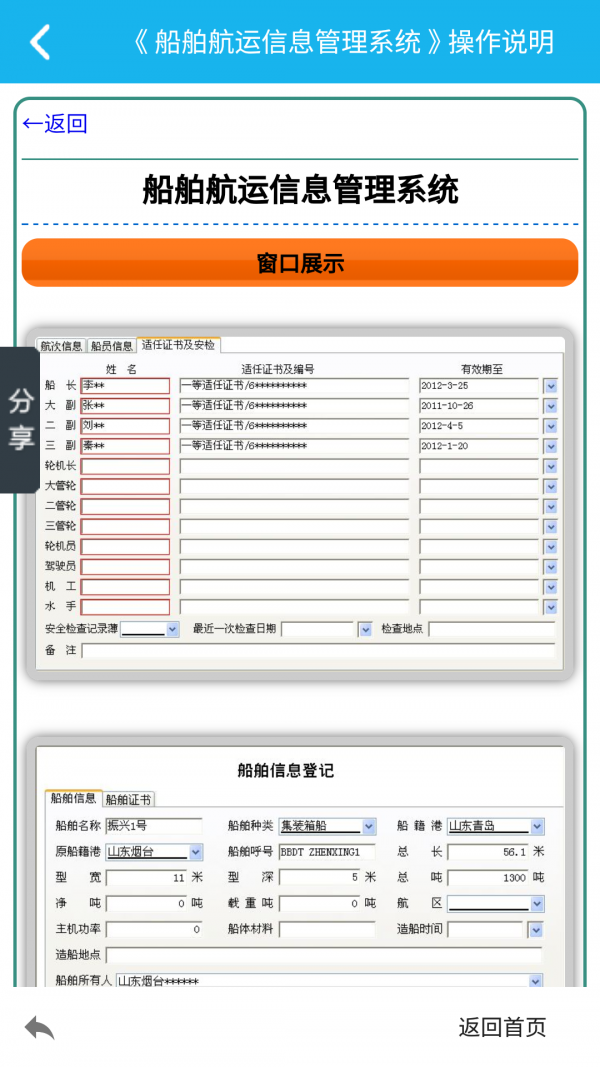
Task: Click the 备注 text field
Action: (317, 651)
